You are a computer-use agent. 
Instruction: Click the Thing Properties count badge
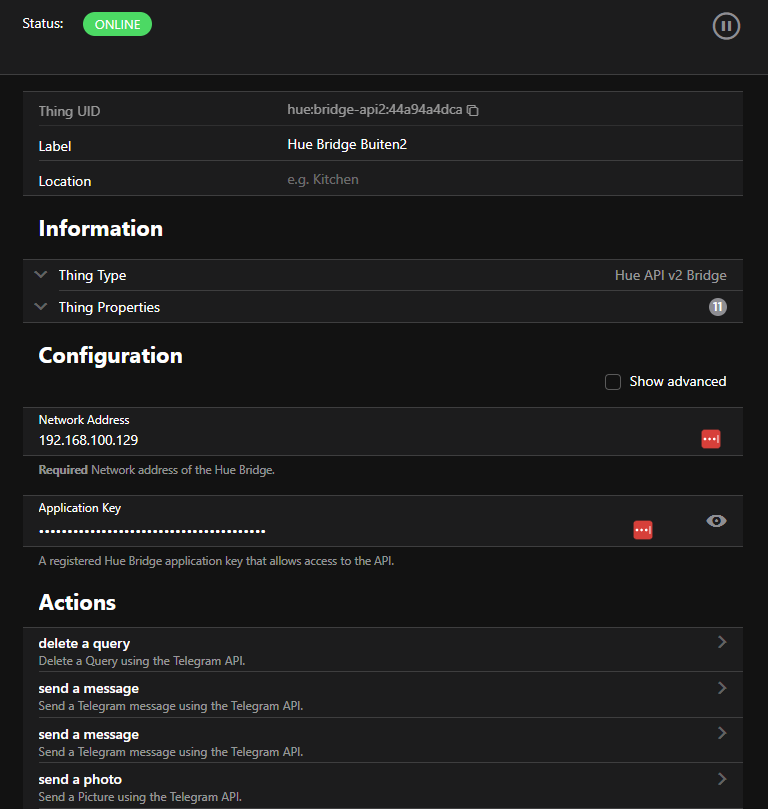[717, 307]
